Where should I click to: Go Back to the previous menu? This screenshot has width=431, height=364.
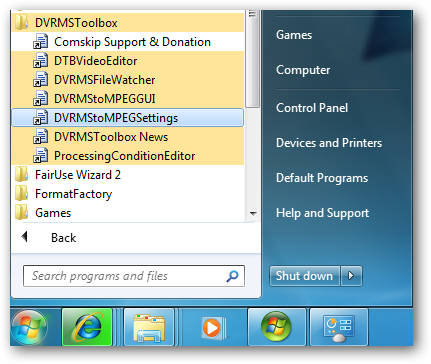click(x=64, y=238)
